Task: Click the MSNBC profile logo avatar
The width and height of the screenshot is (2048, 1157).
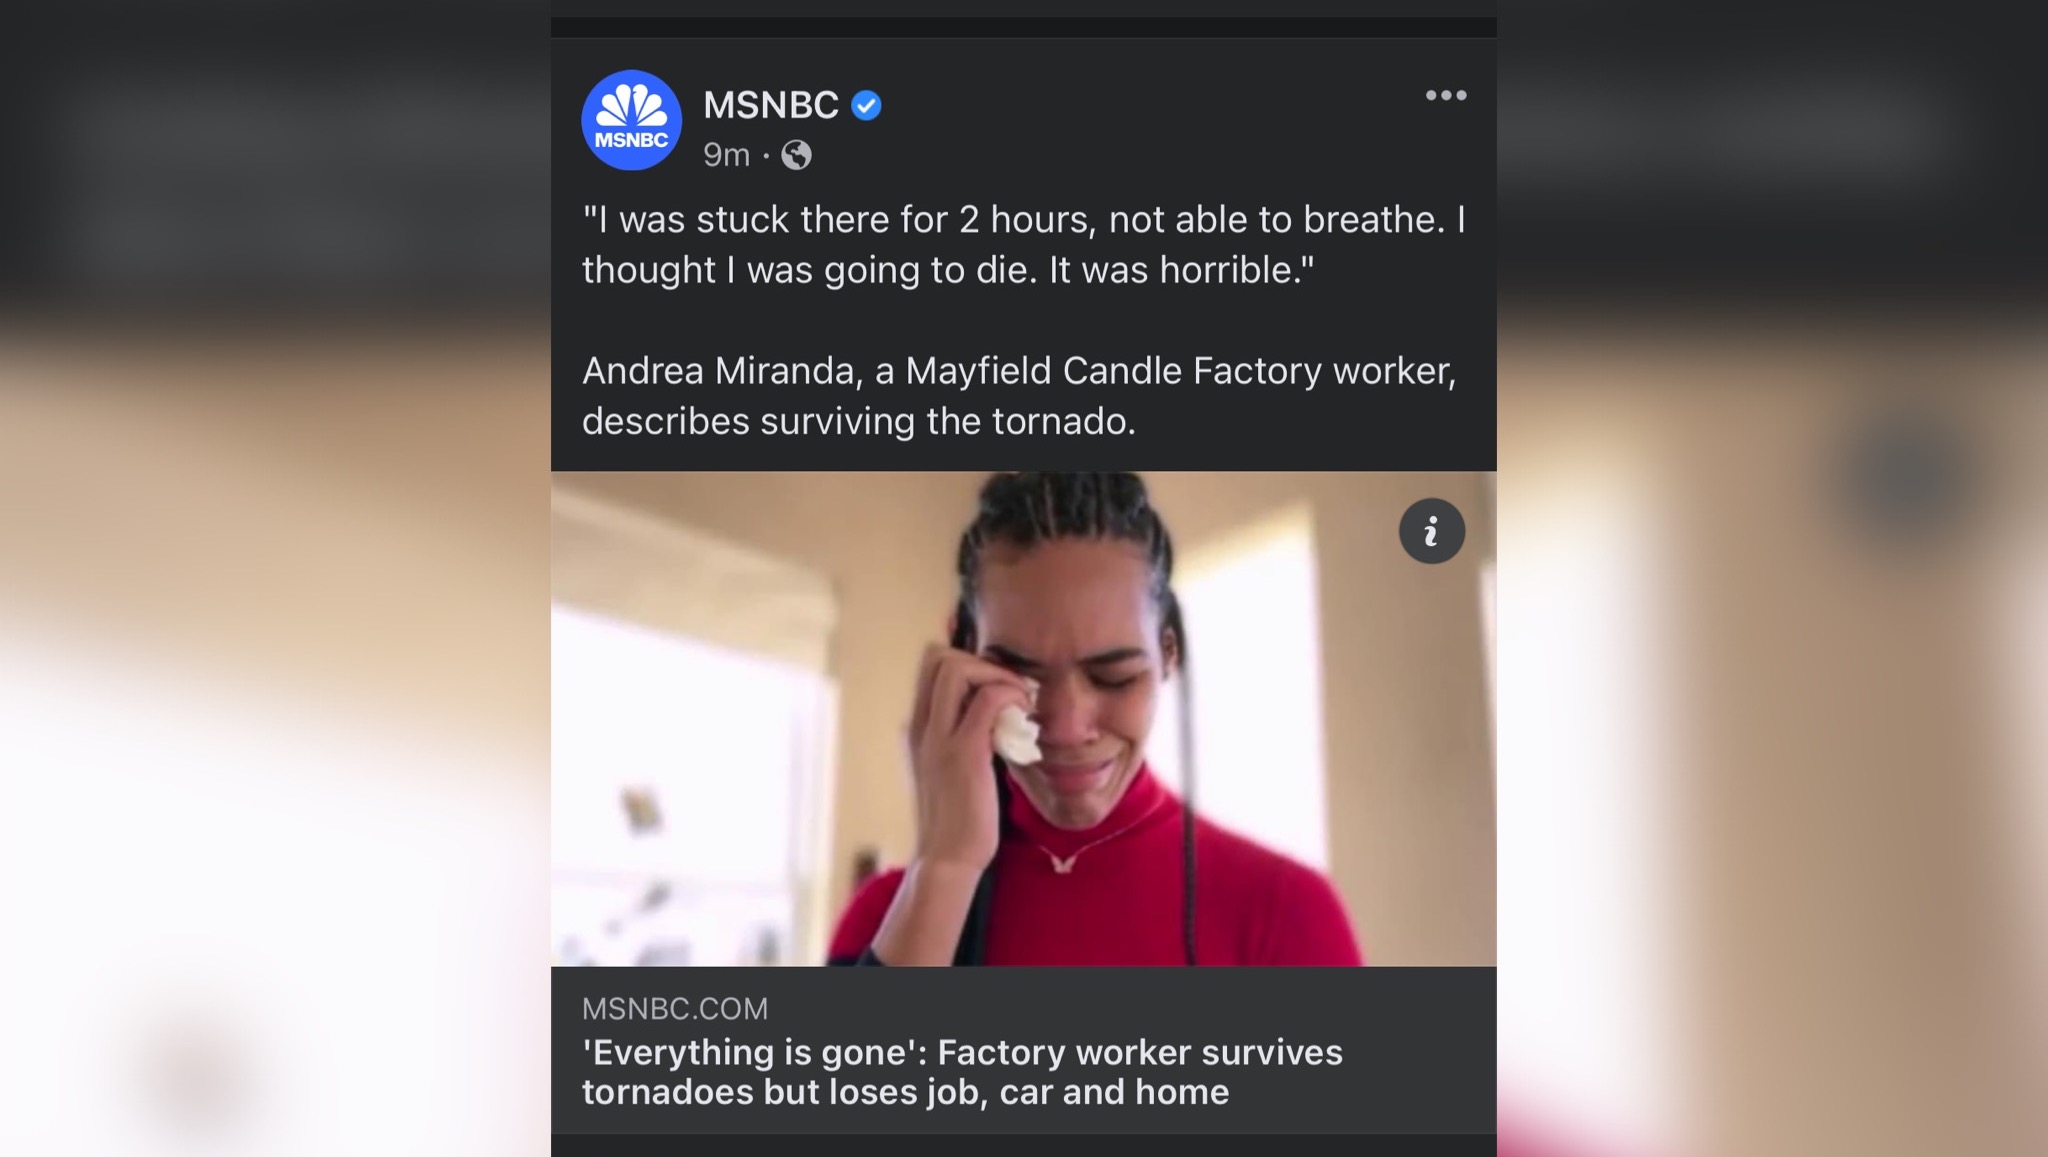Action: pyautogui.click(x=631, y=120)
